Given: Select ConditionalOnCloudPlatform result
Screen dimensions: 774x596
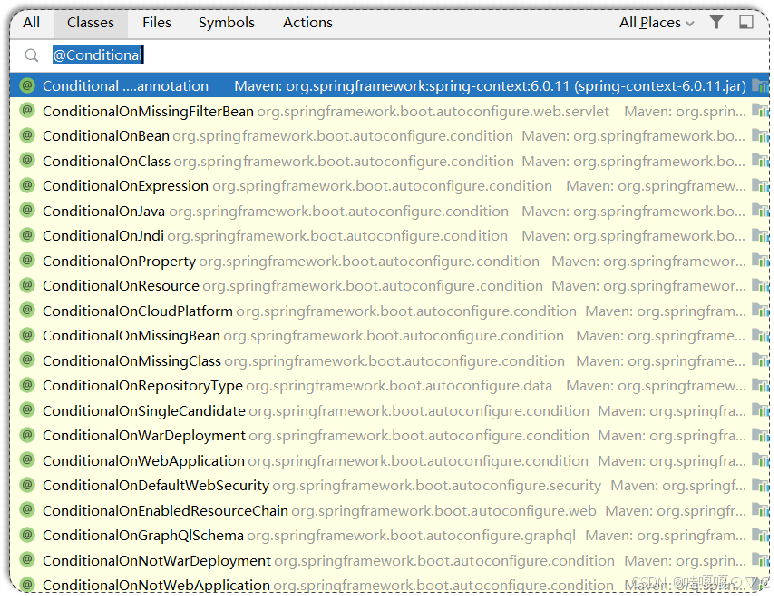Looking at the screenshot, I should coord(389,311).
